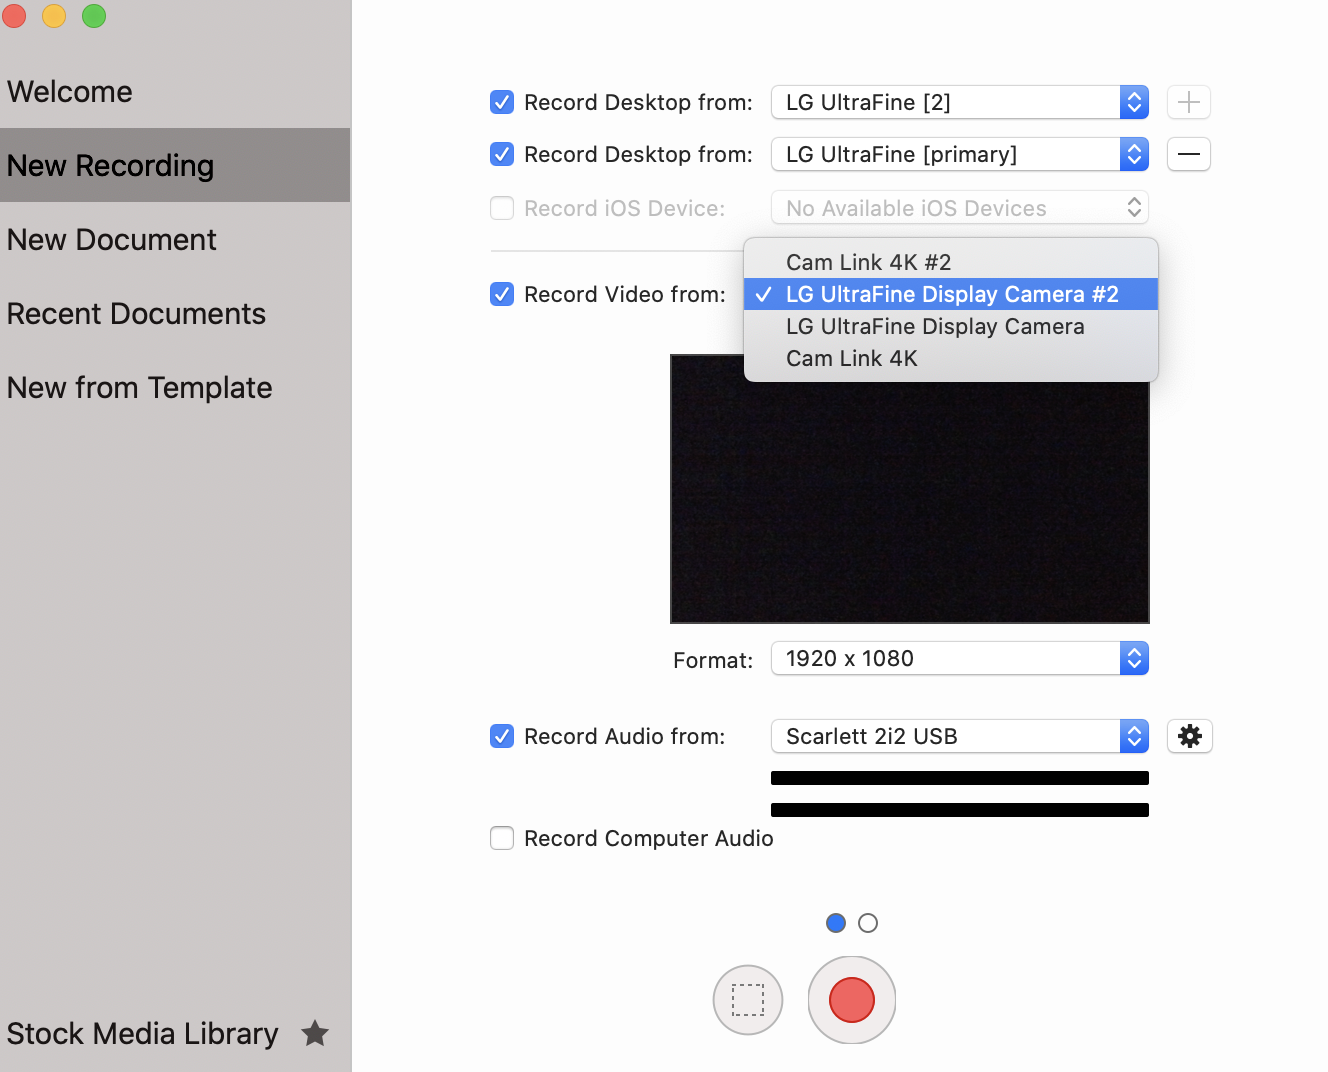Open Recent Documents in the sidebar
Screen dimensions: 1328x1072
coord(175,313)
